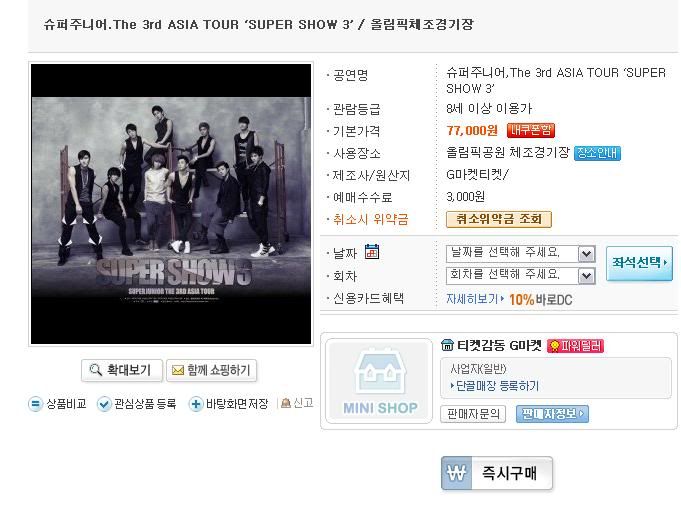Screen dimensions: 681x517
Task: Click the 바탕화면저장 plus icon
Action: pos(195,404)
